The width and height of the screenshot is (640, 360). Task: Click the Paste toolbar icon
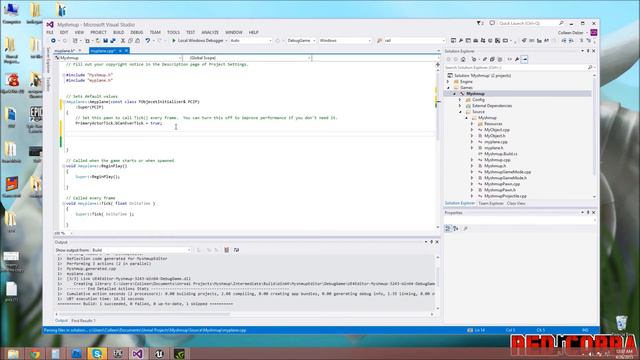138,41
